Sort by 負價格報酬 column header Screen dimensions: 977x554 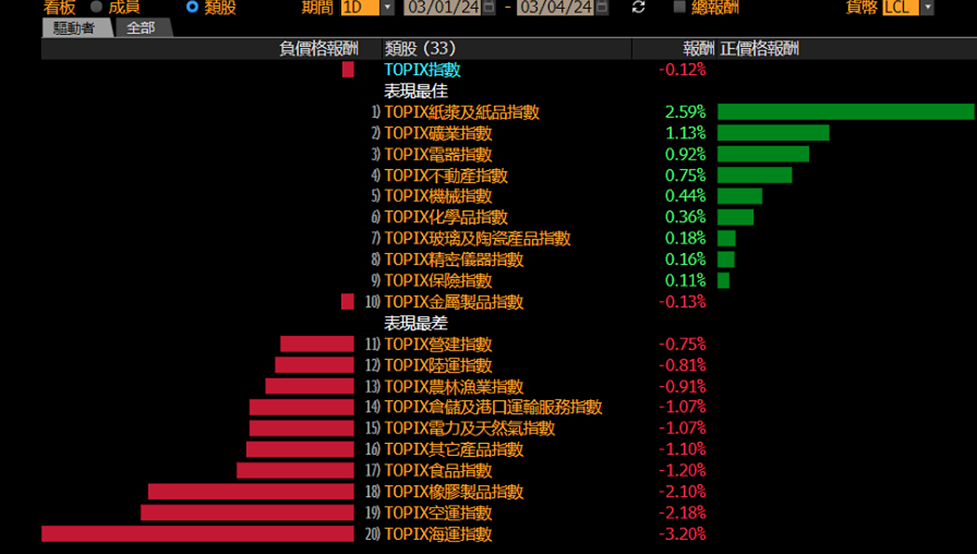[318, 49]
